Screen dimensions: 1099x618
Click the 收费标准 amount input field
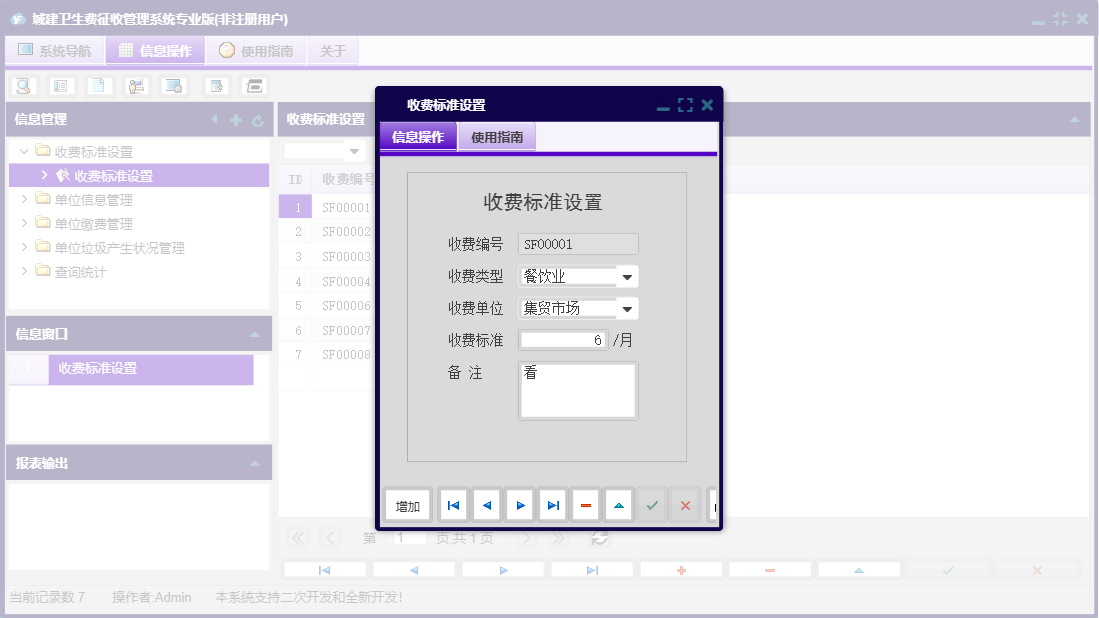[562, 340]
